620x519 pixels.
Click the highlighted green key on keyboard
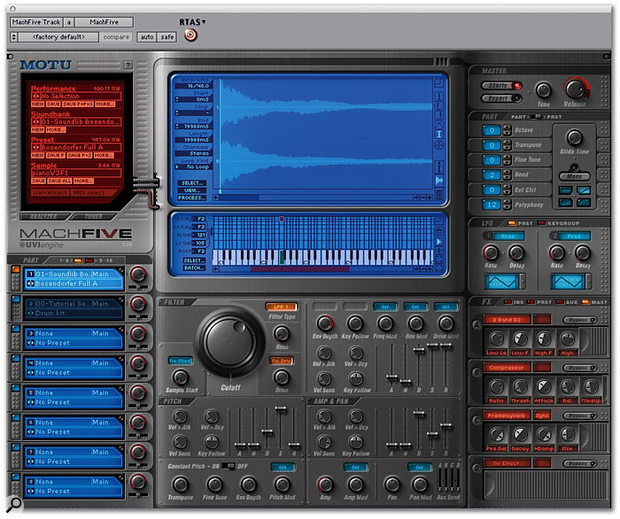click(x=282, y=257)
